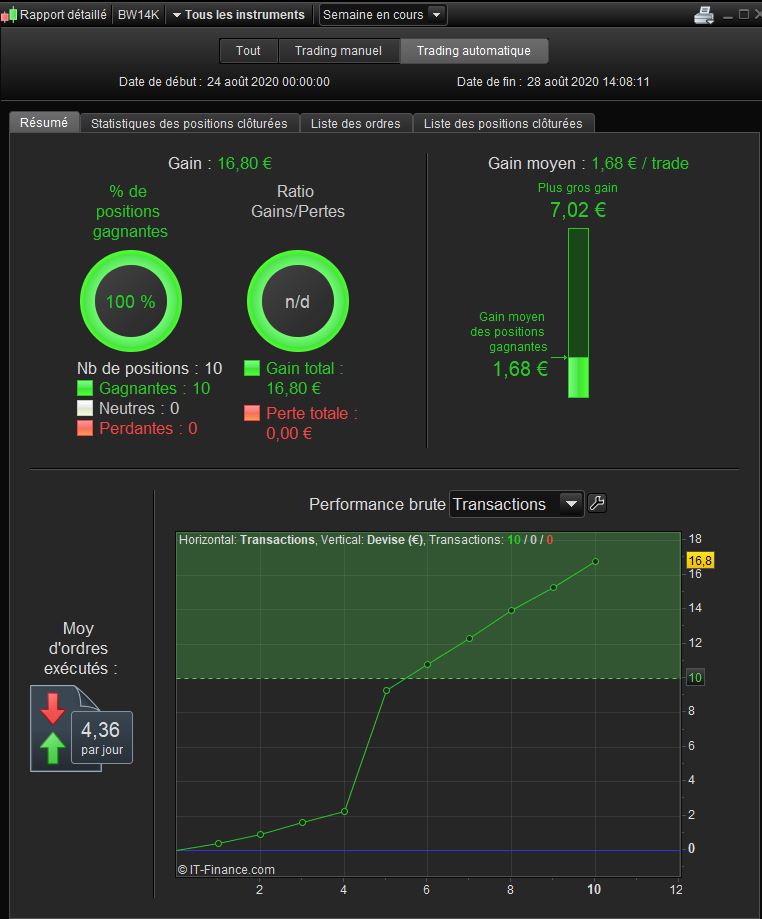The image size is (762, 919).
Task: Click the 100 % winning positions gauge
Action: pyautogui.click(x=131, y=301)
